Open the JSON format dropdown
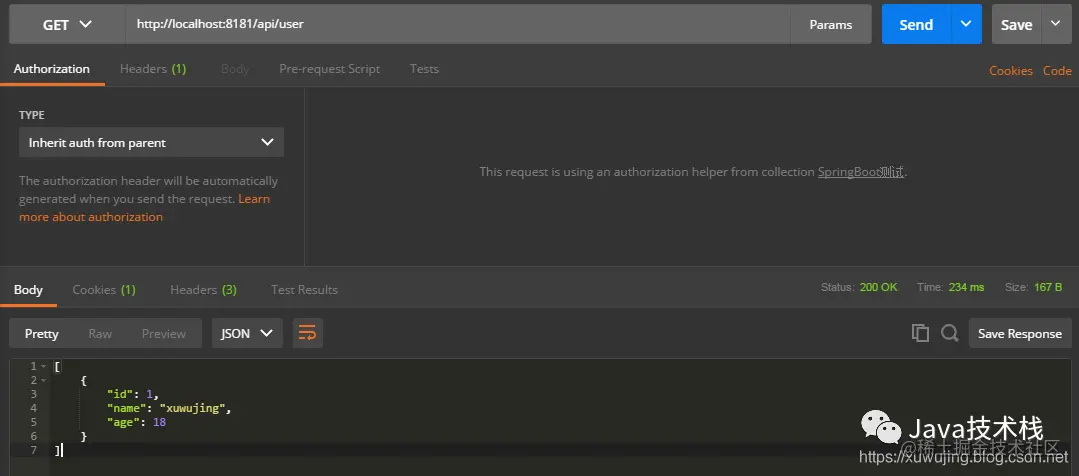1079x476 pixels. coord(247,334)
